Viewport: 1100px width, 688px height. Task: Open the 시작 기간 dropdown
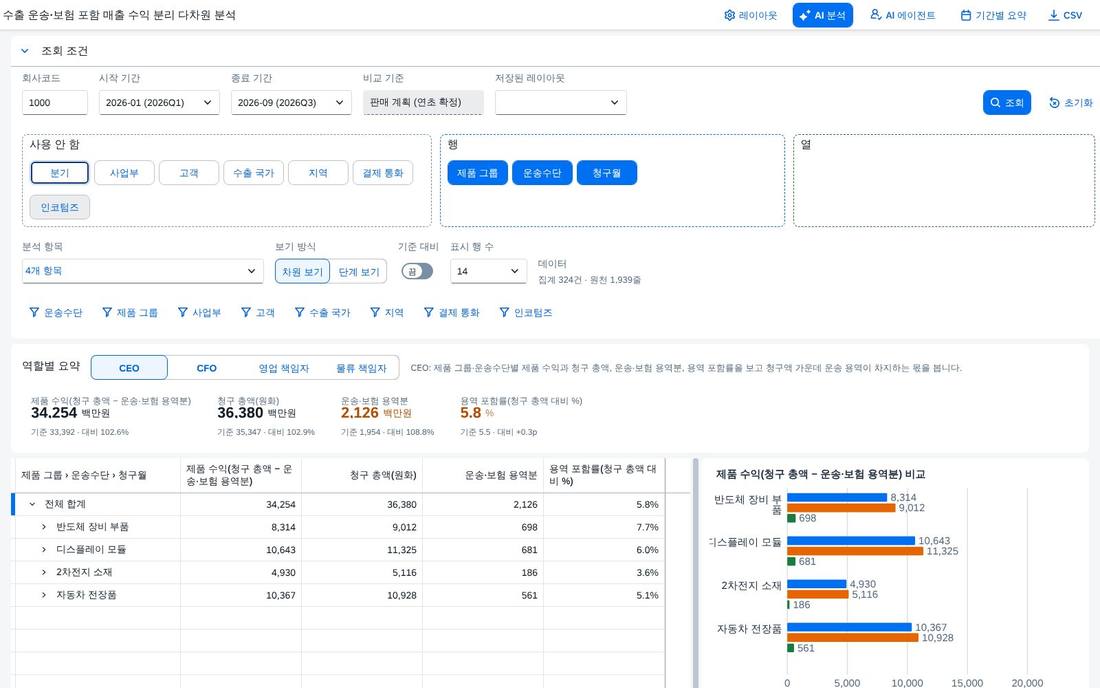(159, 102)
